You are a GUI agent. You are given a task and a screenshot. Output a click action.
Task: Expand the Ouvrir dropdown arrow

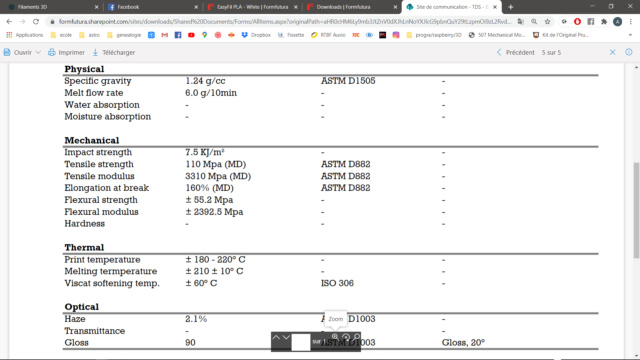point(38,52)
